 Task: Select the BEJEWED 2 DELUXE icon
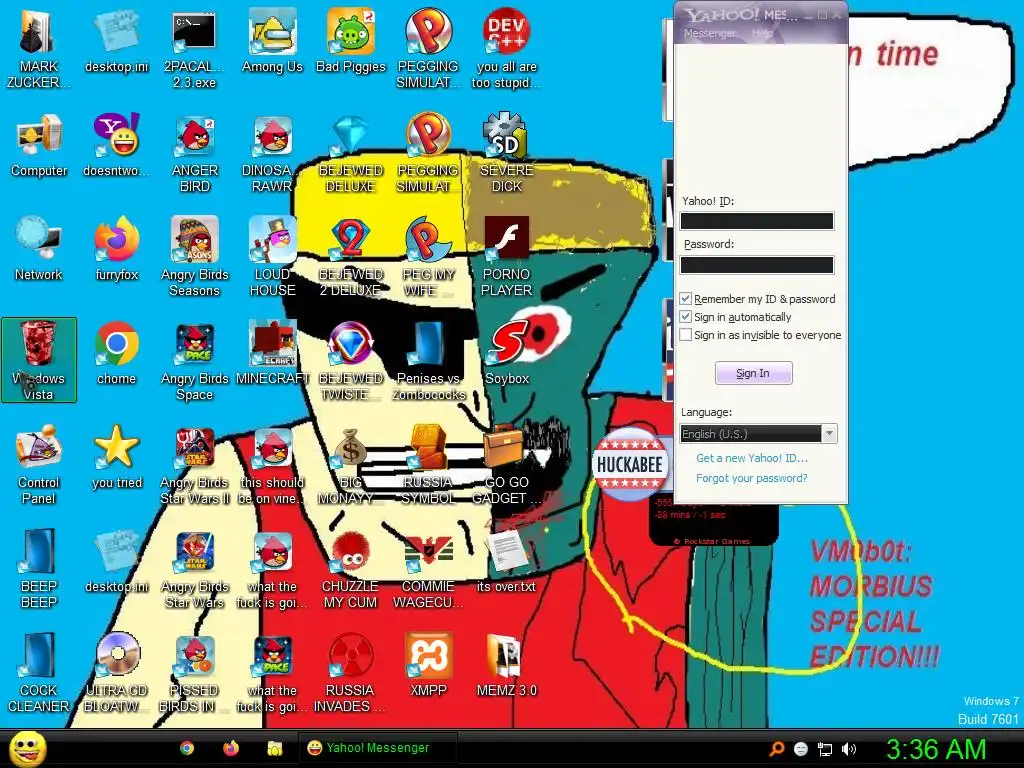click(x=351, y=256)
